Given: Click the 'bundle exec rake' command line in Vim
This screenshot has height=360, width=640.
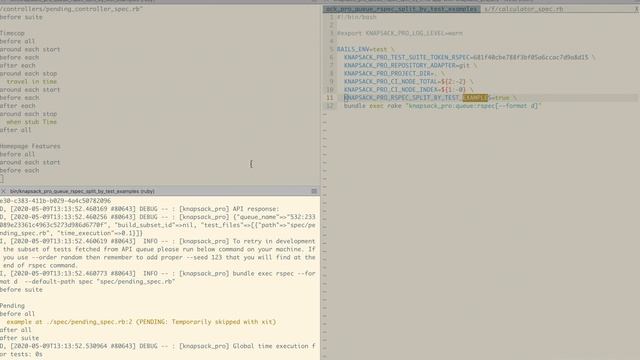Looking at the screenshot, I should (x=442, y=106).
